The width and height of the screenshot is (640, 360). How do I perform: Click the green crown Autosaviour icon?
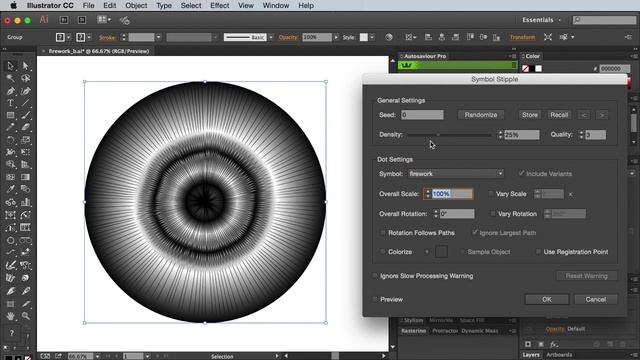coord(407,65)
